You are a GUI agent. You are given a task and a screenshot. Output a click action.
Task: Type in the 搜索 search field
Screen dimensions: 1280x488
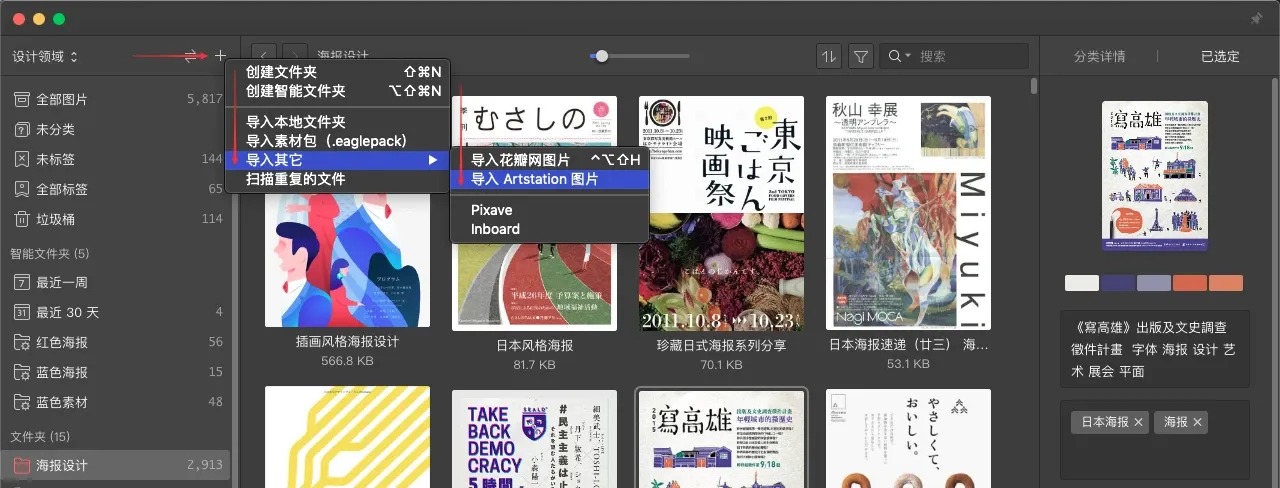pos(970,57)
